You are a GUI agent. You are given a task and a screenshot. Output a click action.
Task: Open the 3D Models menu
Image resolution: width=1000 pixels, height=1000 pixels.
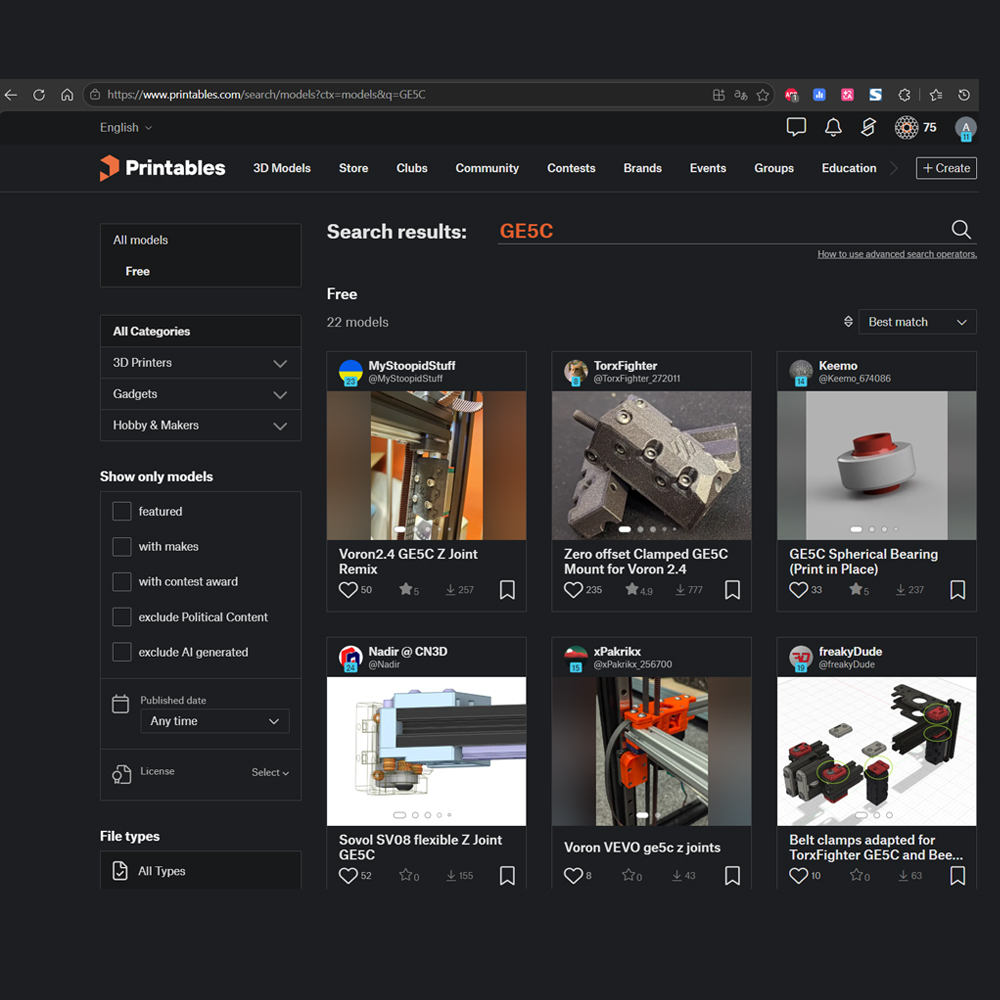282,168
